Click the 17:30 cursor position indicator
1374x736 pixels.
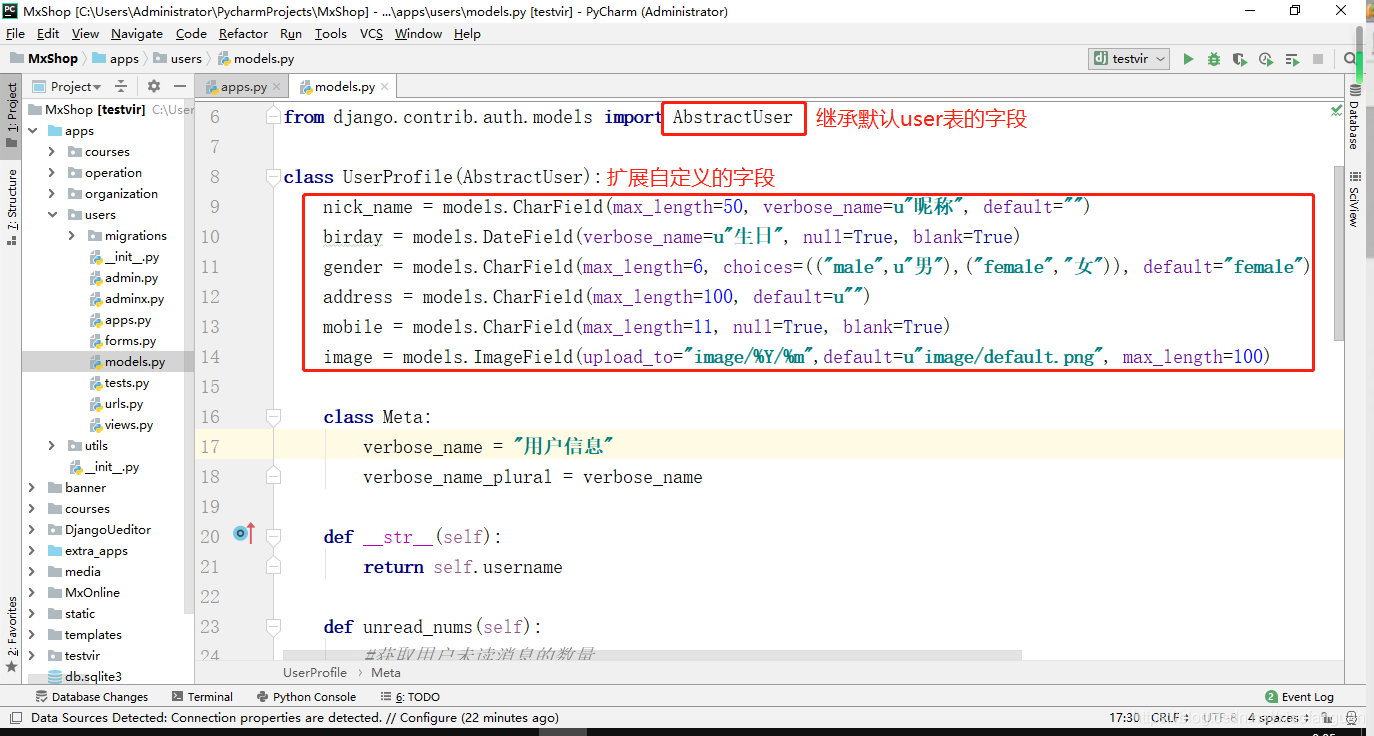(1124, 718)
